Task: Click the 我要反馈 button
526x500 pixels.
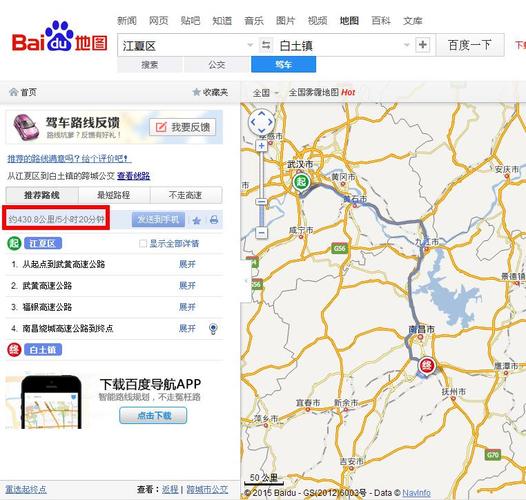Action: (182, 127)
